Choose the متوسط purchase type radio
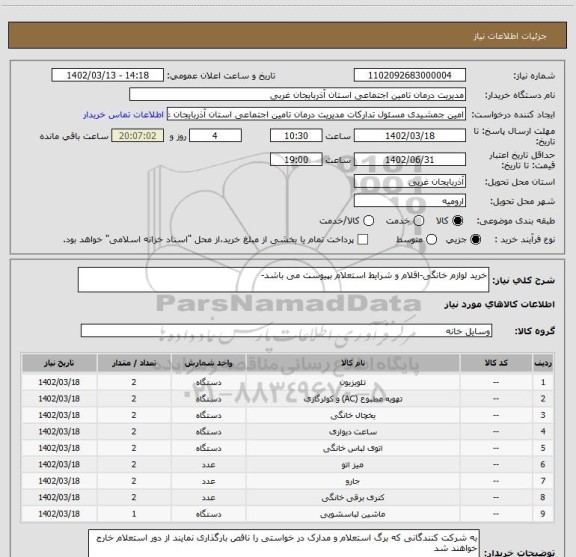 click(431, 240)
